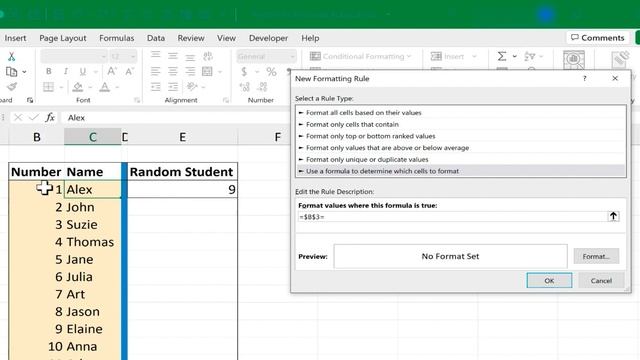Image resolution: width=640 pixels, height=360 pixels.
Task: Click Accounting Number Format dollar icon
Action: point(244,72)
